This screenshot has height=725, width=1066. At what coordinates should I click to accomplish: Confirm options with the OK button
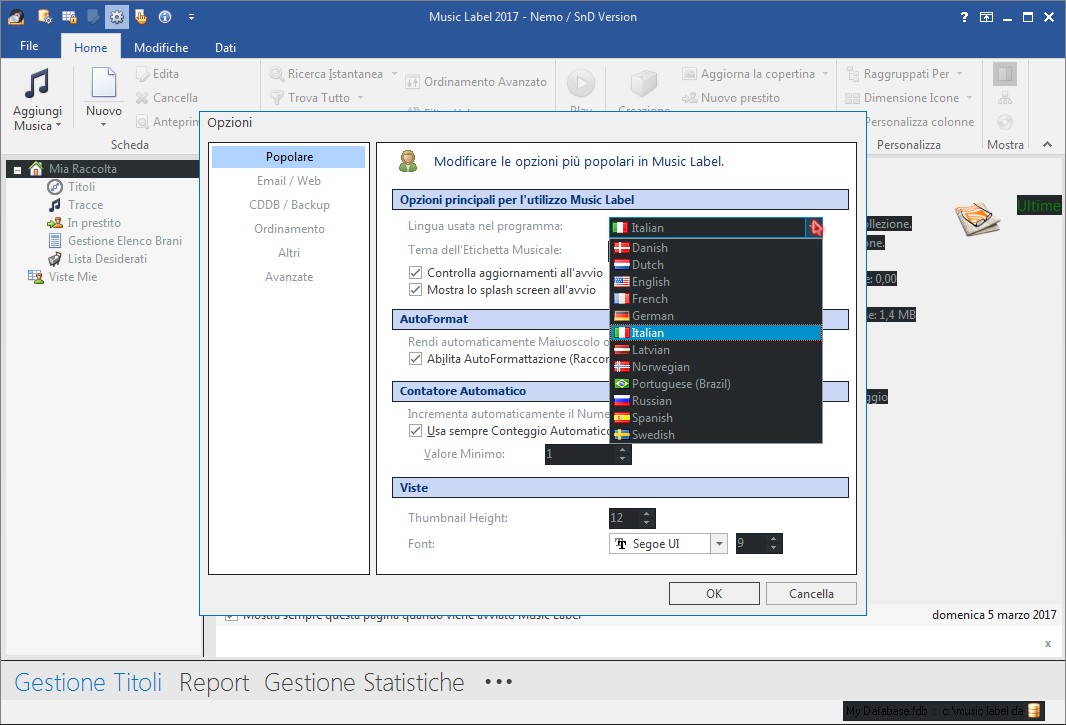click(714, 594)
